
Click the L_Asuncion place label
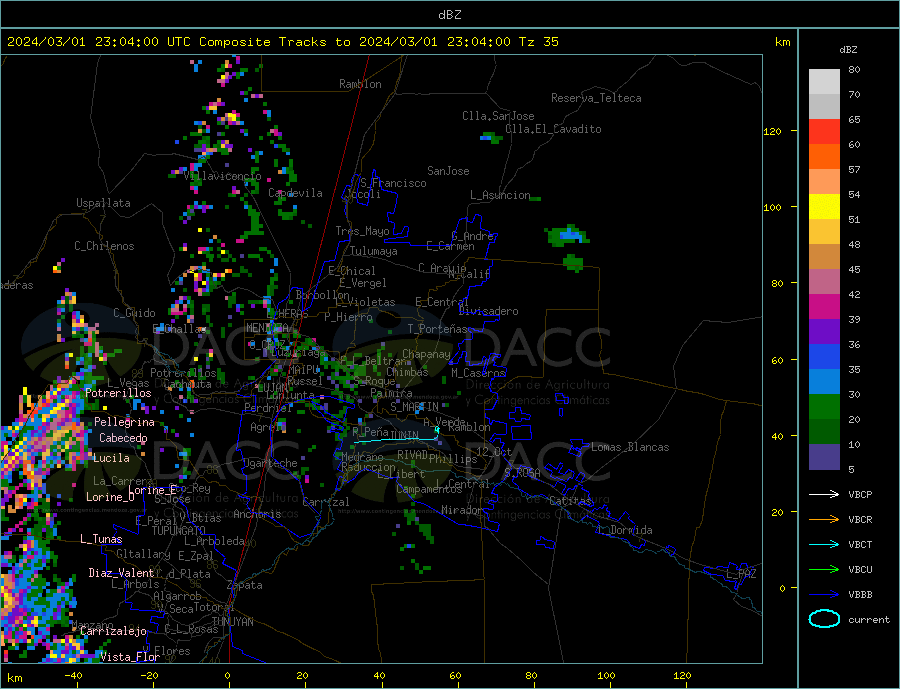[501, 195]
